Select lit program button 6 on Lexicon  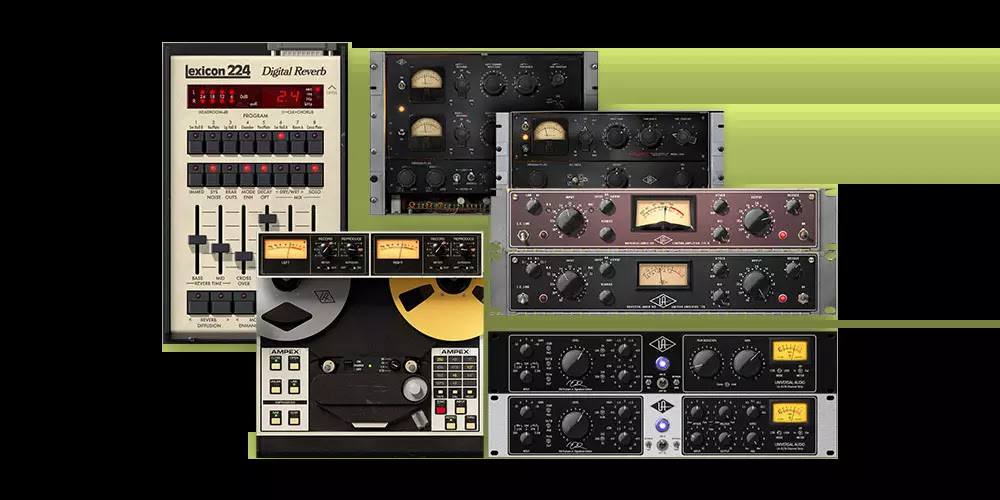click(281, 142)
